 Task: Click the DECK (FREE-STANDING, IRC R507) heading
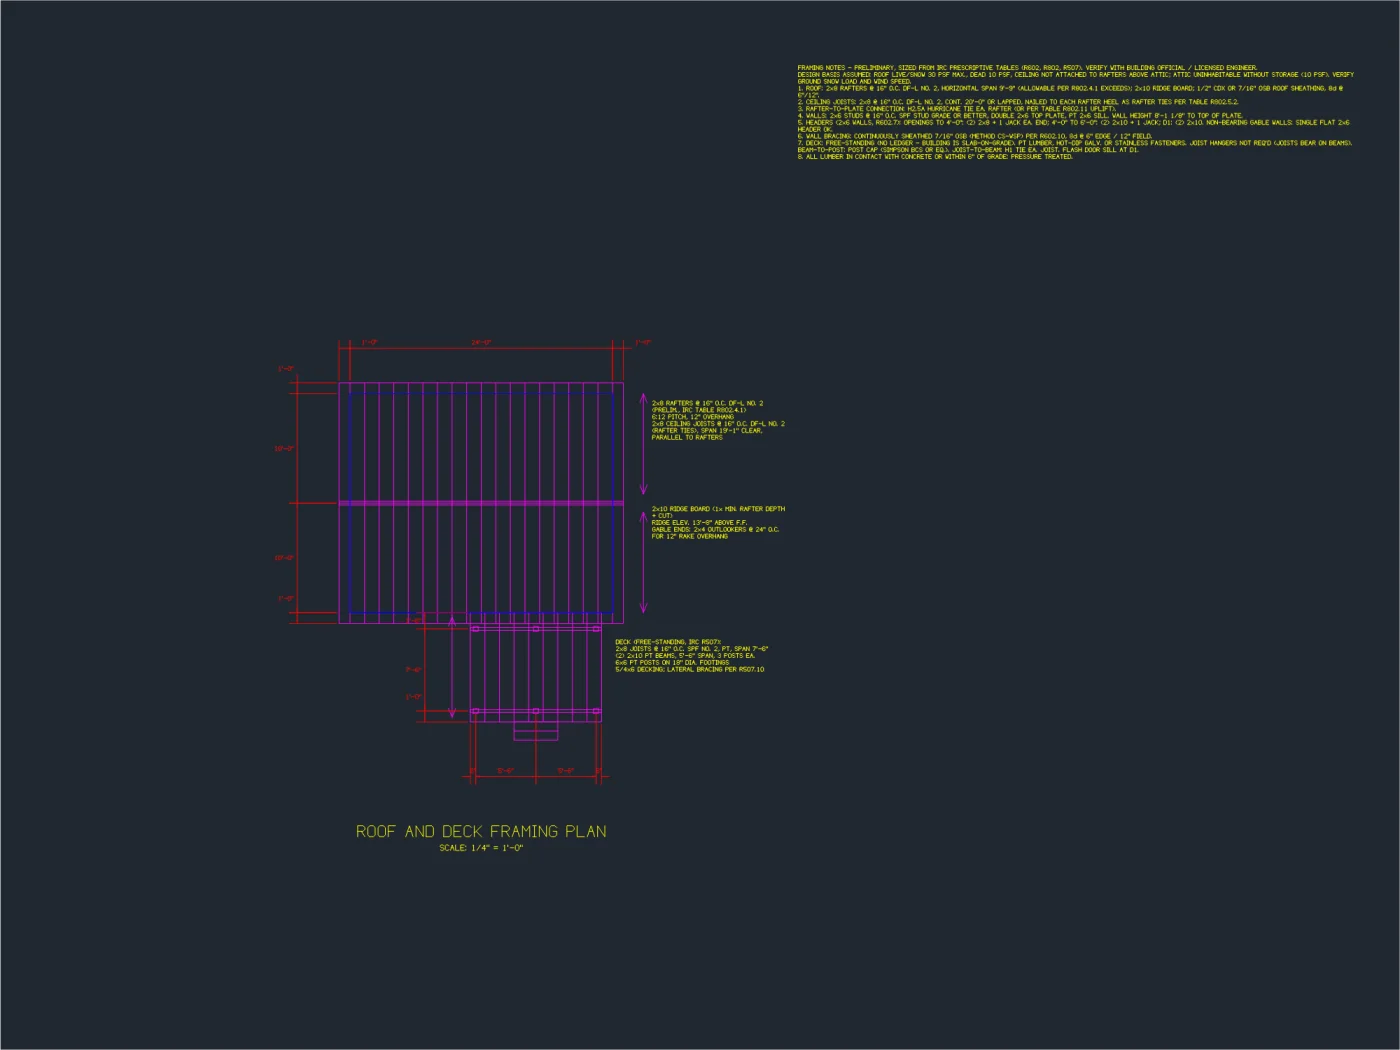668,642
